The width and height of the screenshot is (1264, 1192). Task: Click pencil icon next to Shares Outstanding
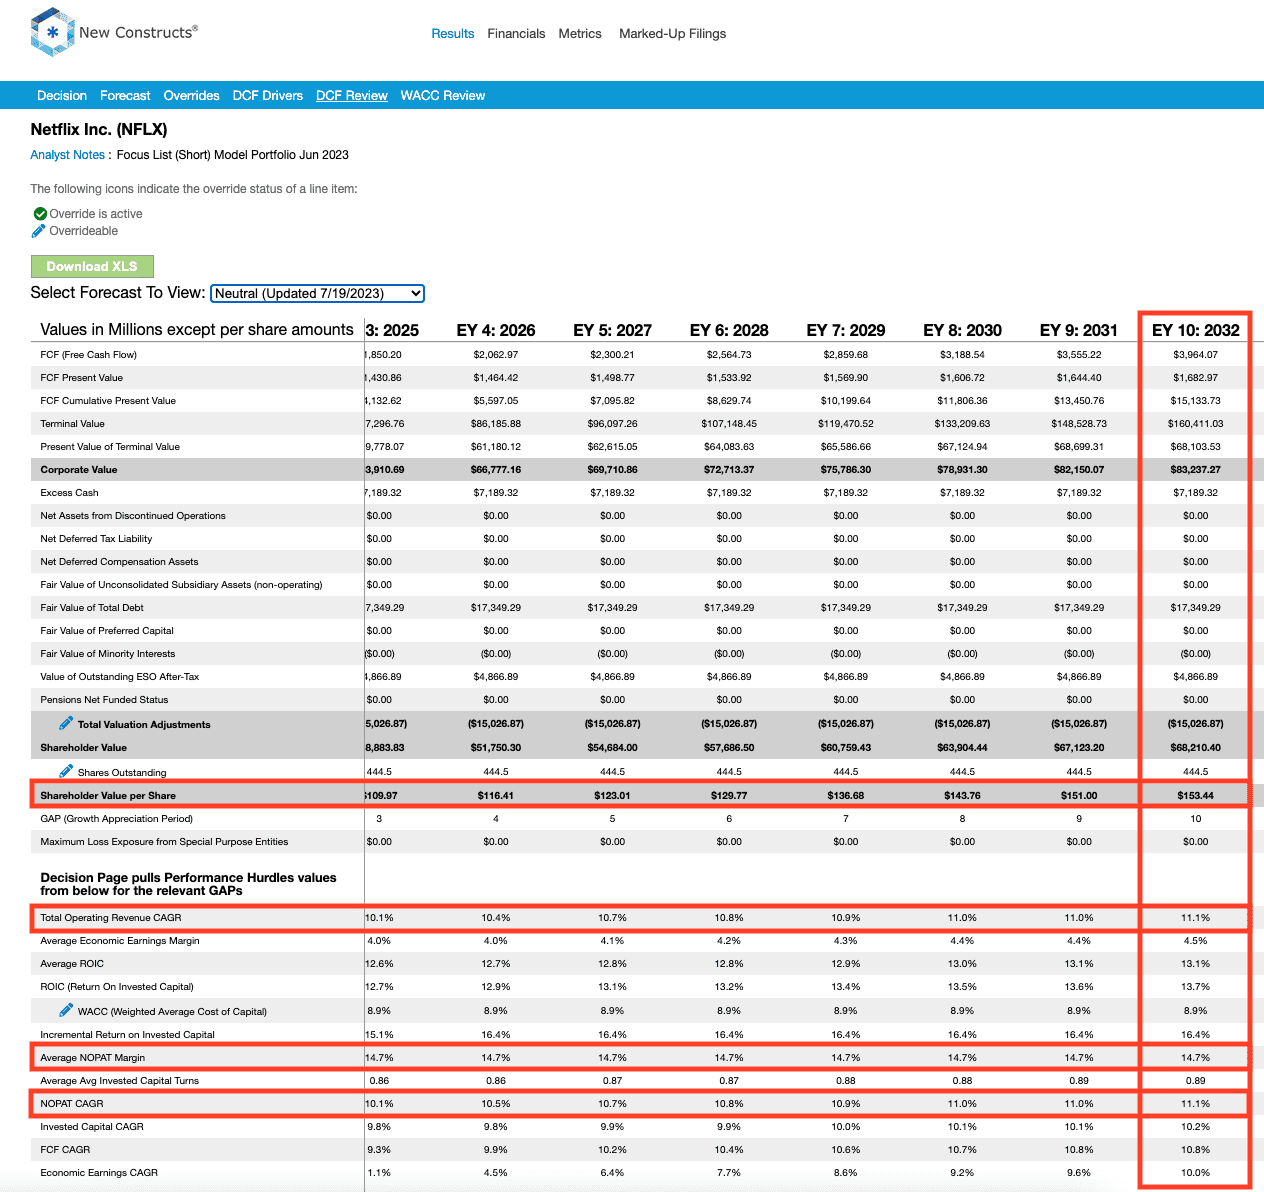pos(66,771)
